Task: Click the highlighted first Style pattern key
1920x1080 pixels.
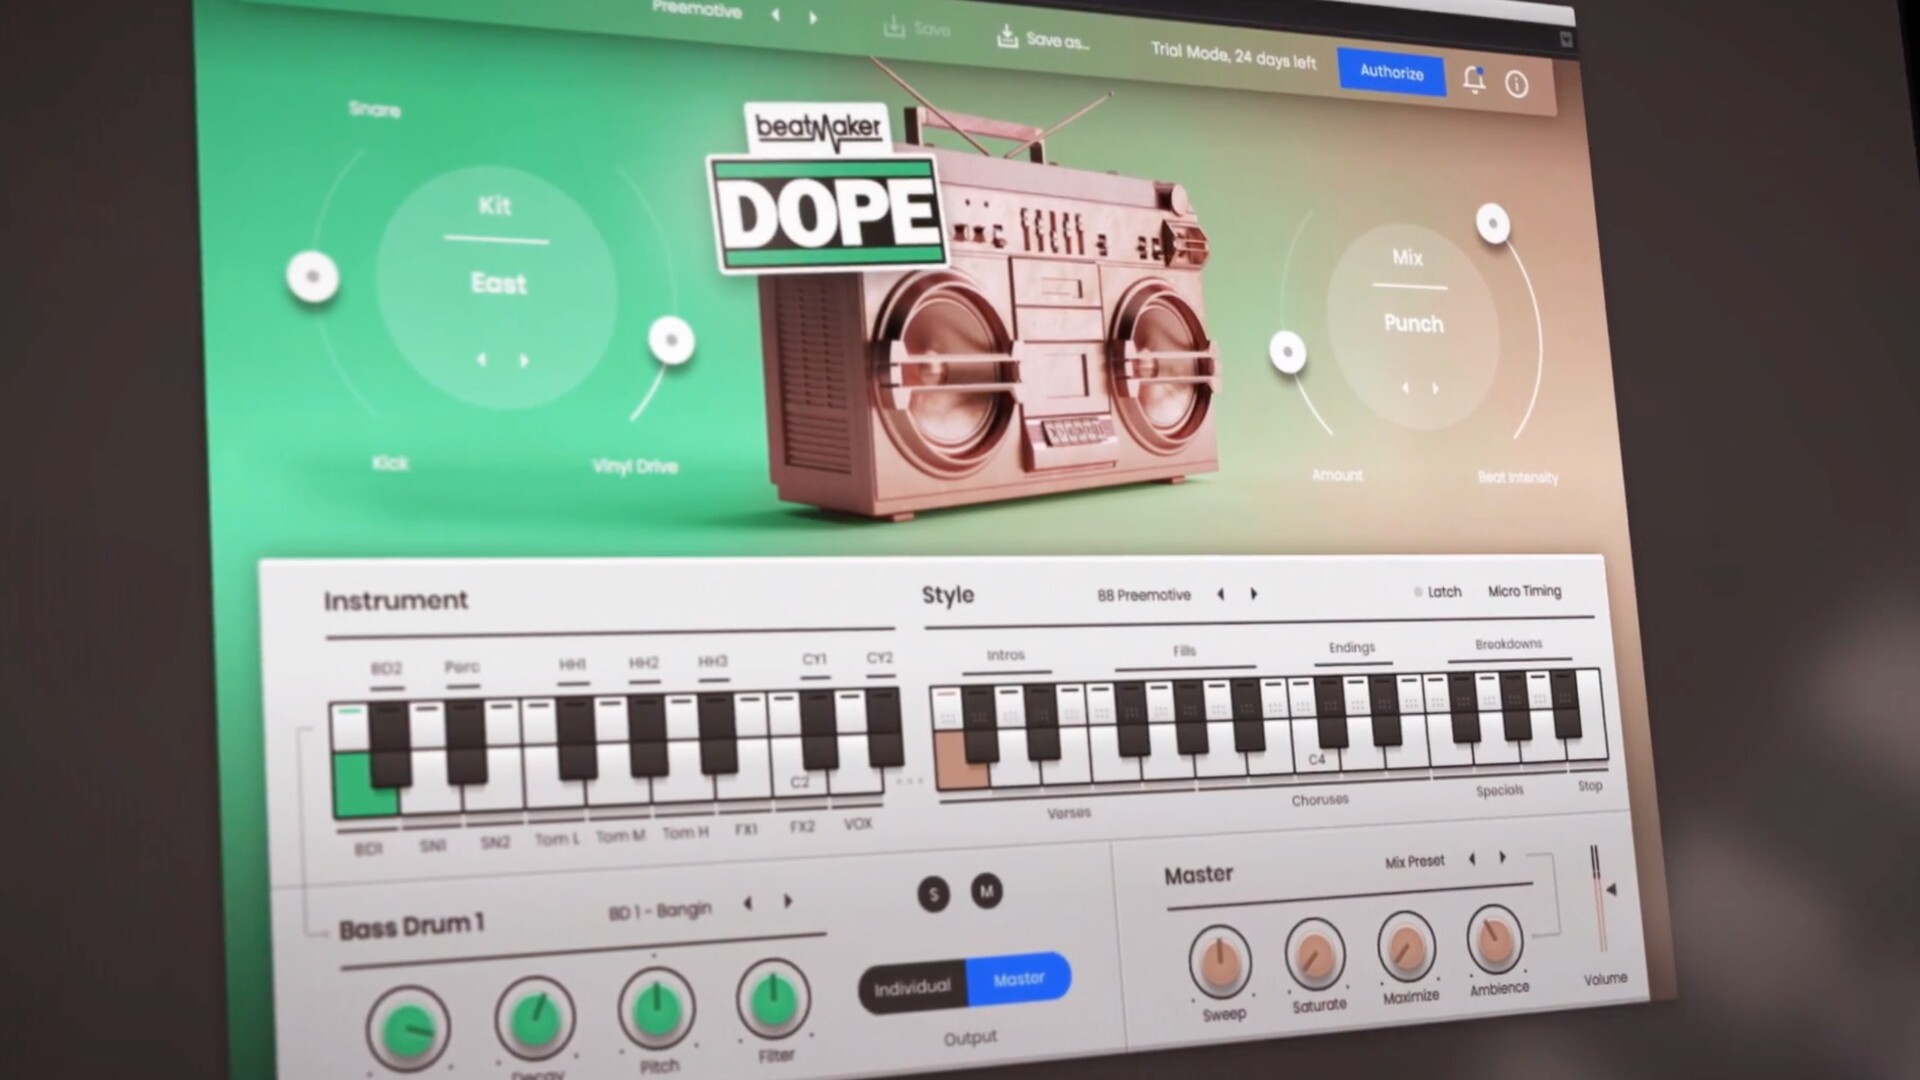Action: click(x=961, y=761)
